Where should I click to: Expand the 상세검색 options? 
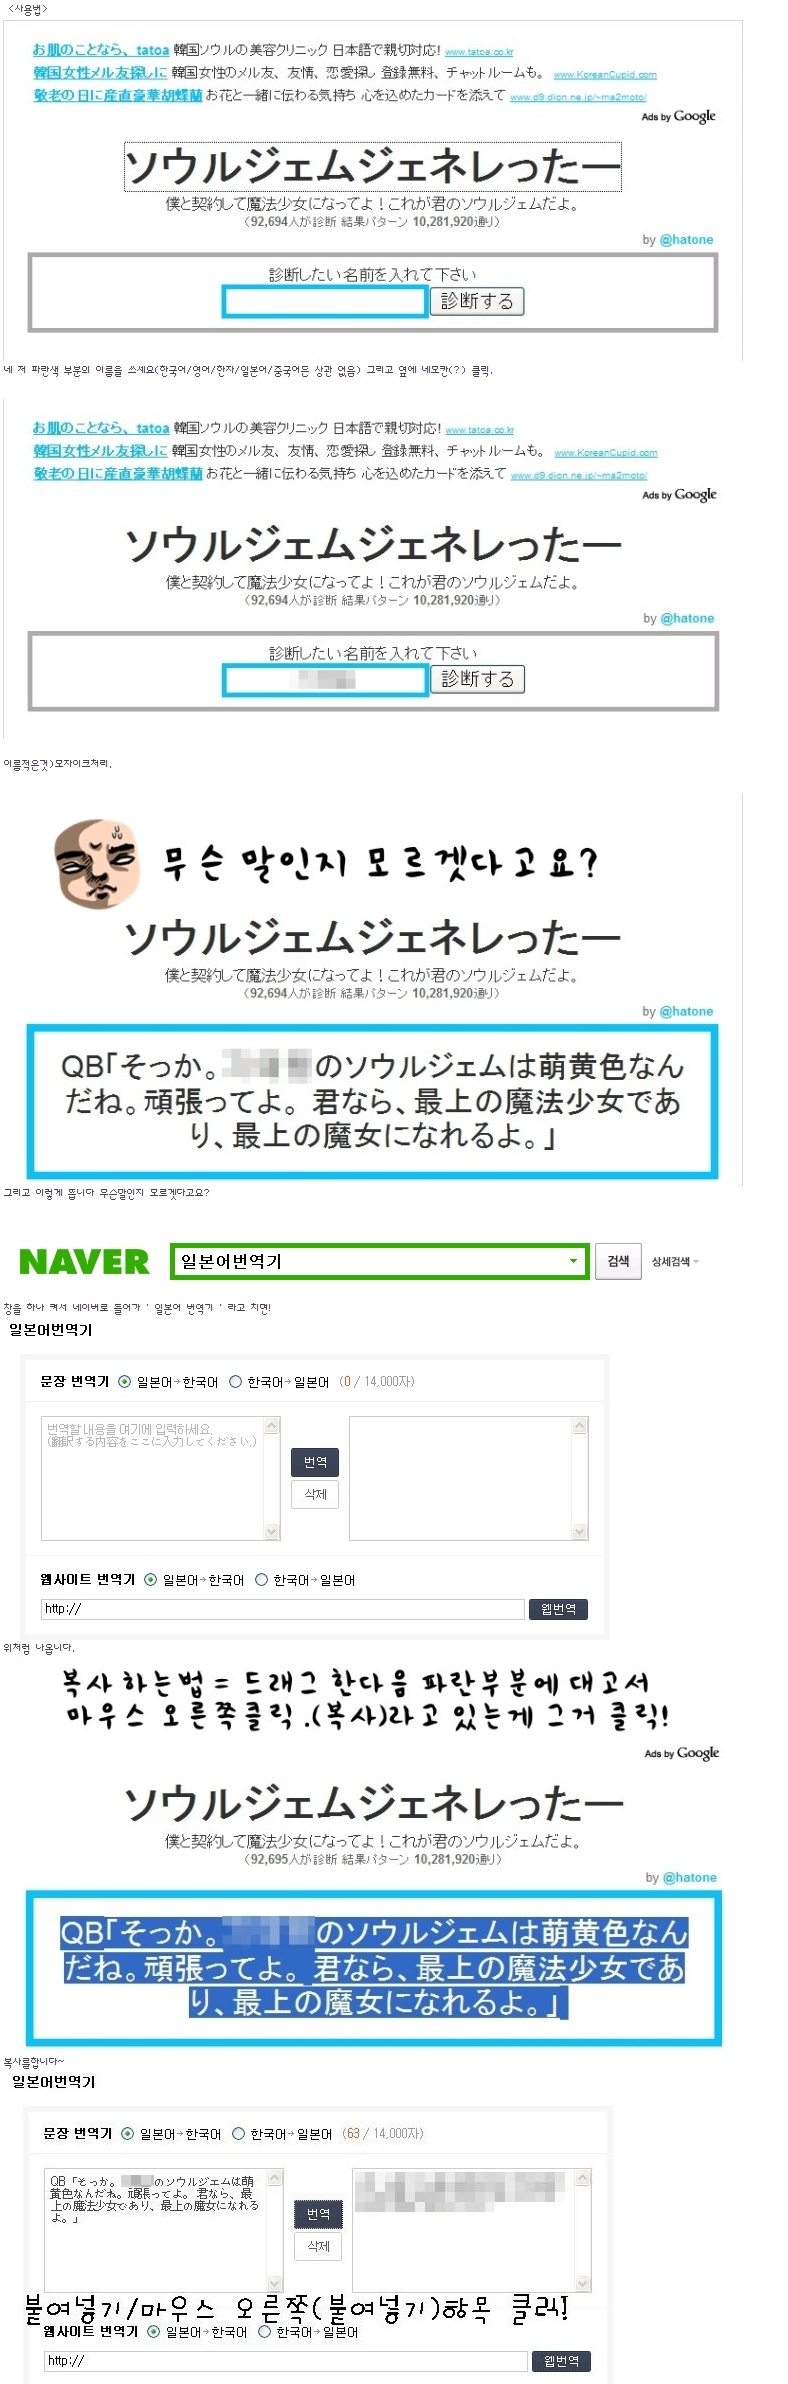tap(675, 1262)
